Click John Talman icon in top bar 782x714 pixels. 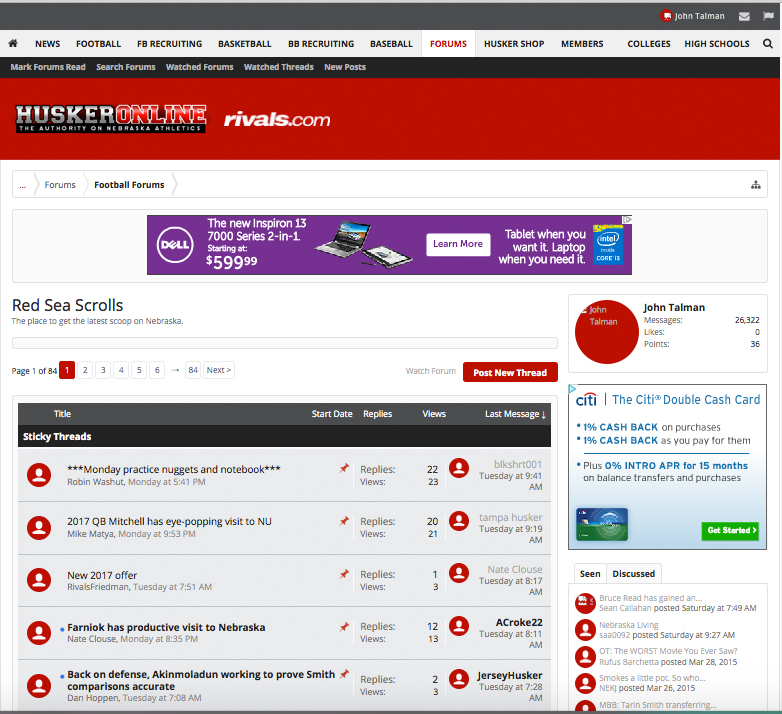coord(666,16)
